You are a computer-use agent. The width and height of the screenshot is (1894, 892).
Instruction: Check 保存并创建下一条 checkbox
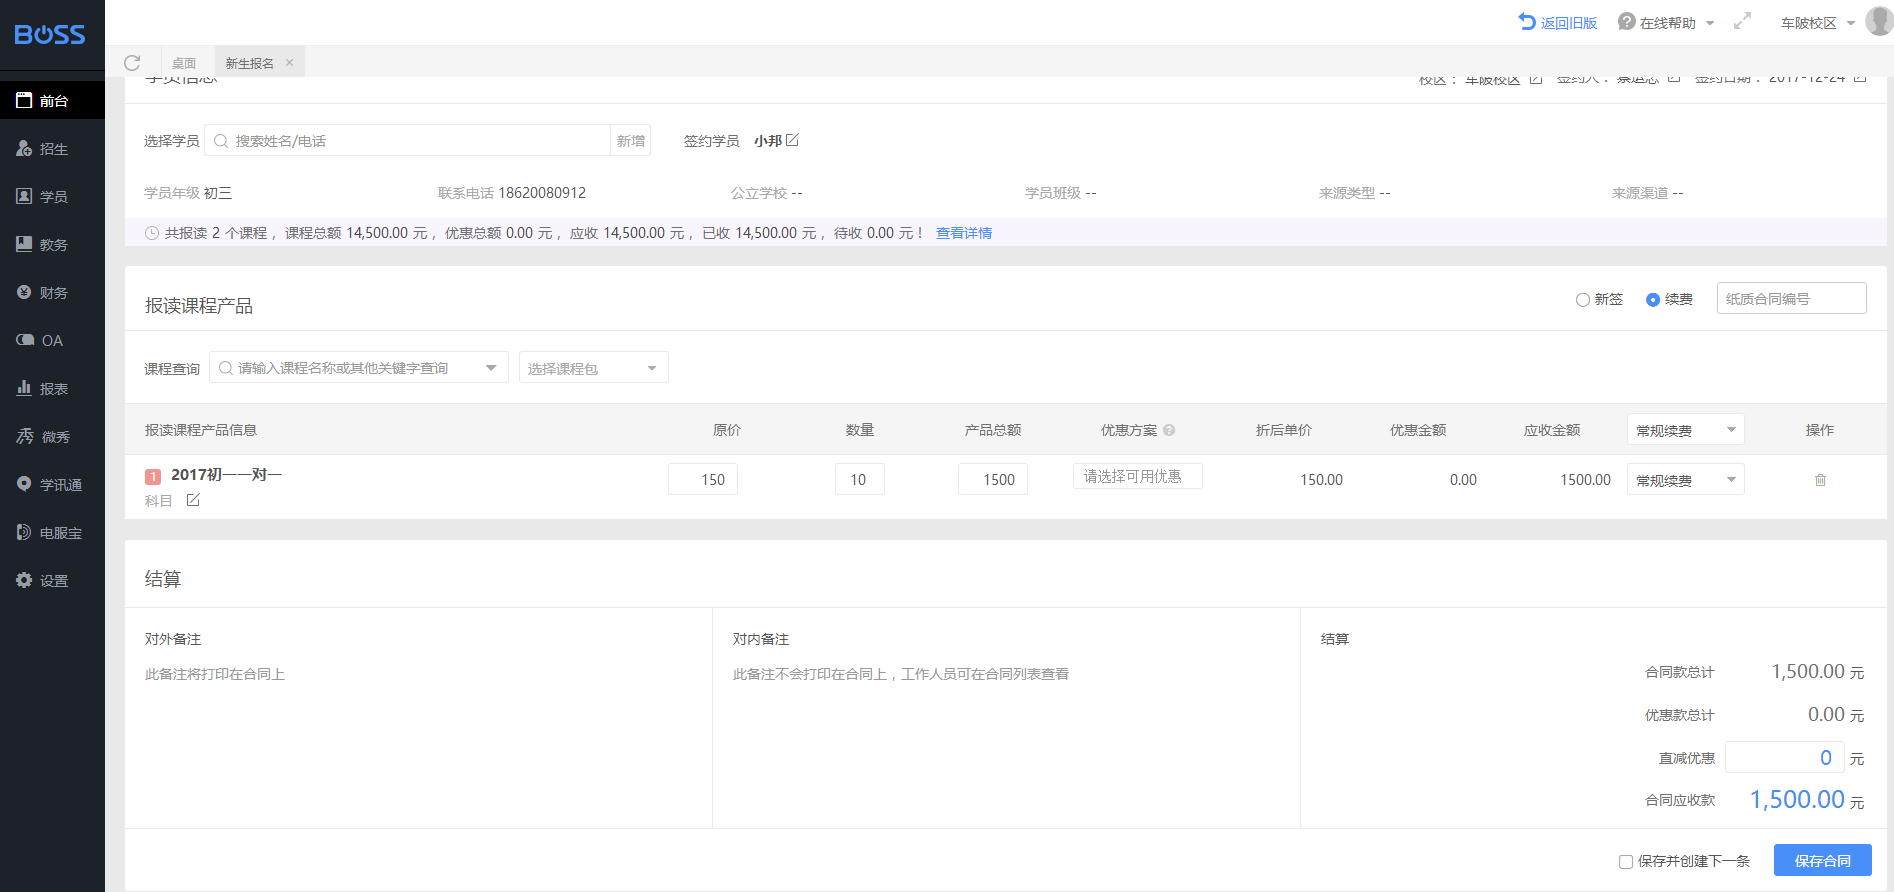tap(1626, 861)
